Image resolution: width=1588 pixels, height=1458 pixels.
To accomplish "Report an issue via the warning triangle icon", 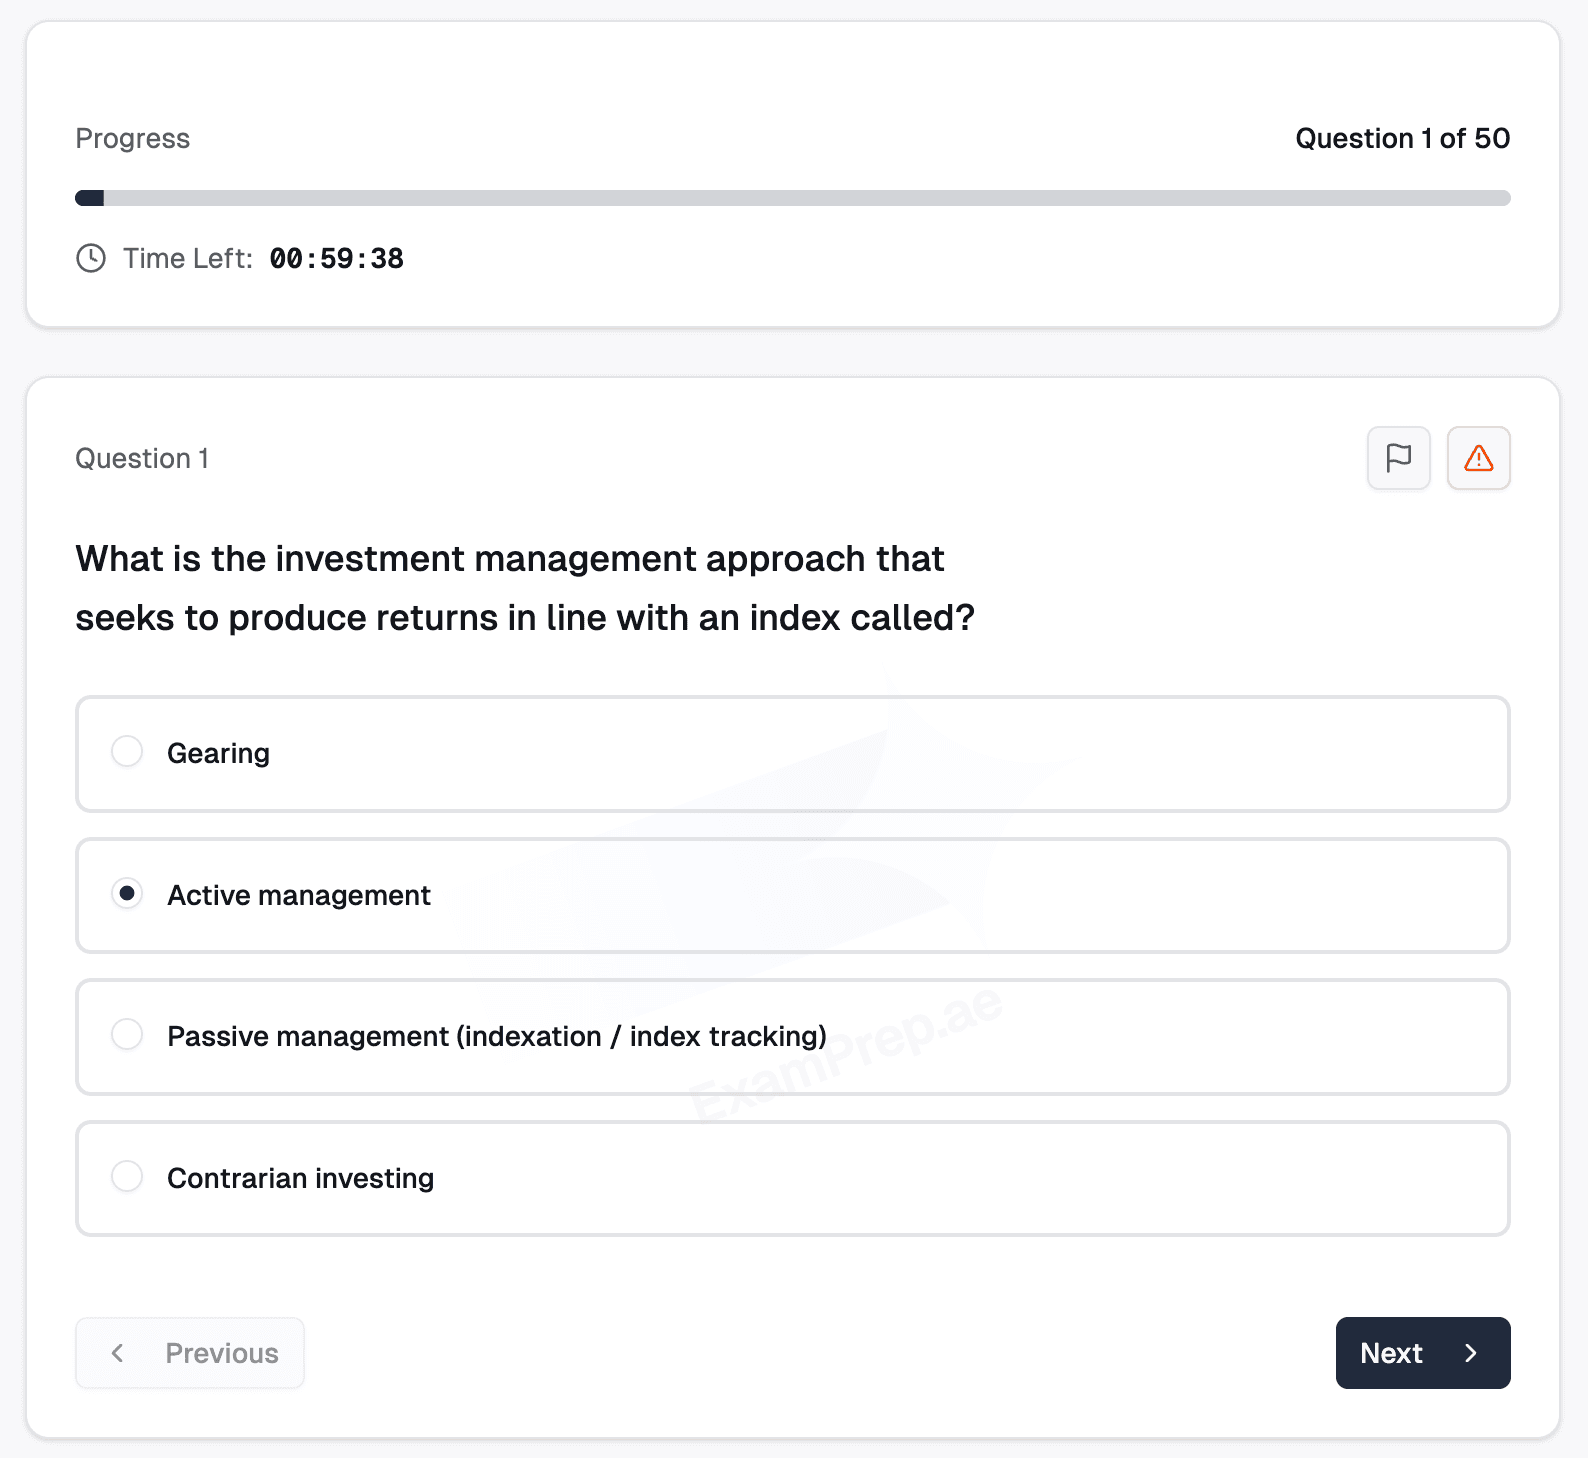I will tap(1478, 458).
